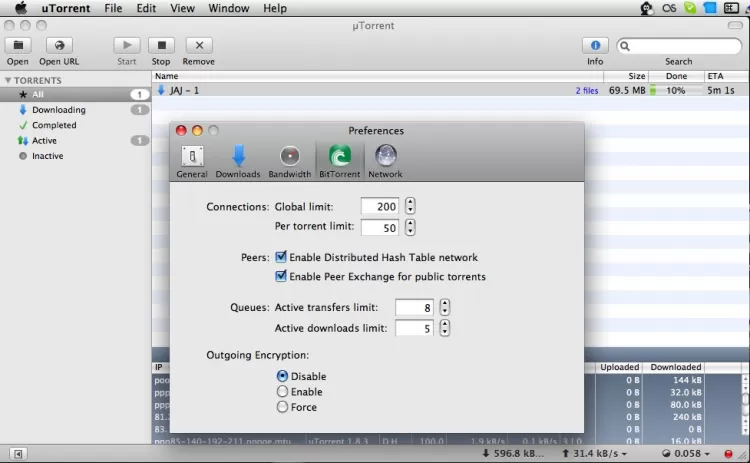Click the download arrow icon beside JAJ - 1
750x463 pixels.
(161, 90)
